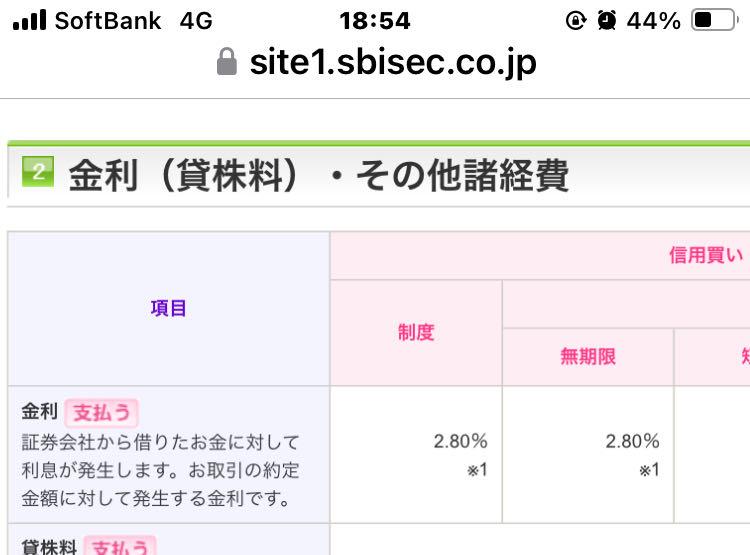Select the 無期限 column header
This screenshot has height=555, width=750.
588,357
